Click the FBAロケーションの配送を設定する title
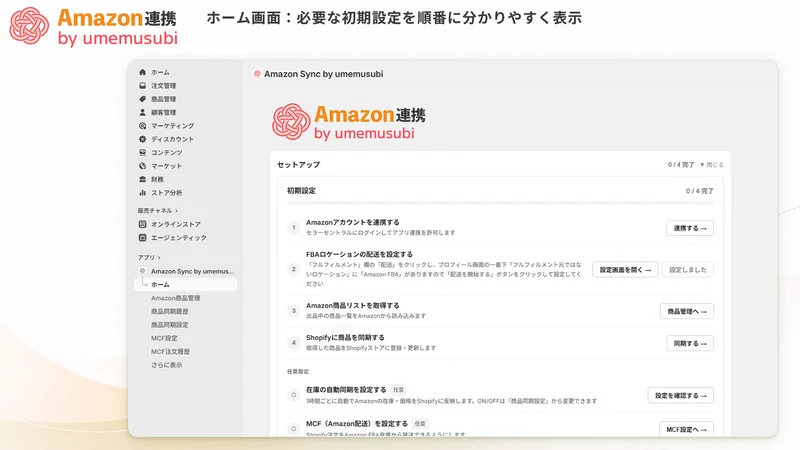This screenshot has height=450, width=800. click(x=359, y=254)
